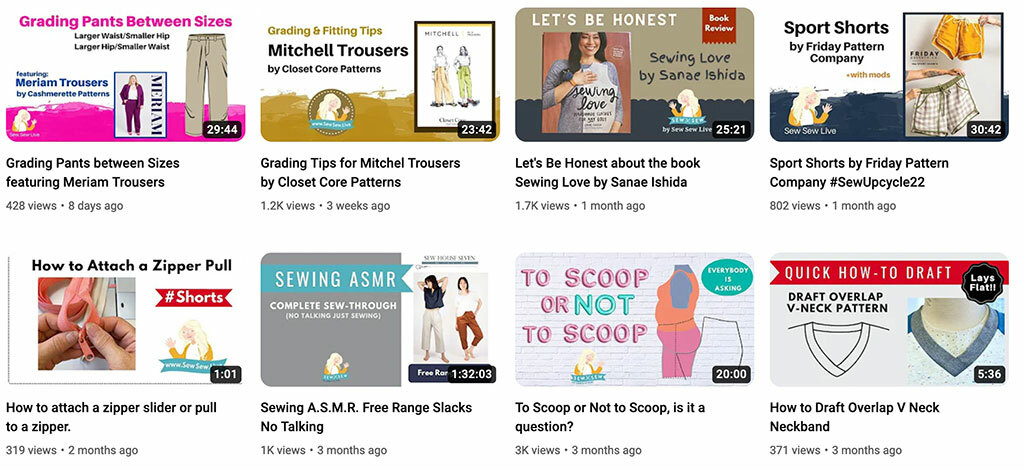Open the Zipper Pull Shorts thumbnail

pyautogui.click(x=125, y=319)
